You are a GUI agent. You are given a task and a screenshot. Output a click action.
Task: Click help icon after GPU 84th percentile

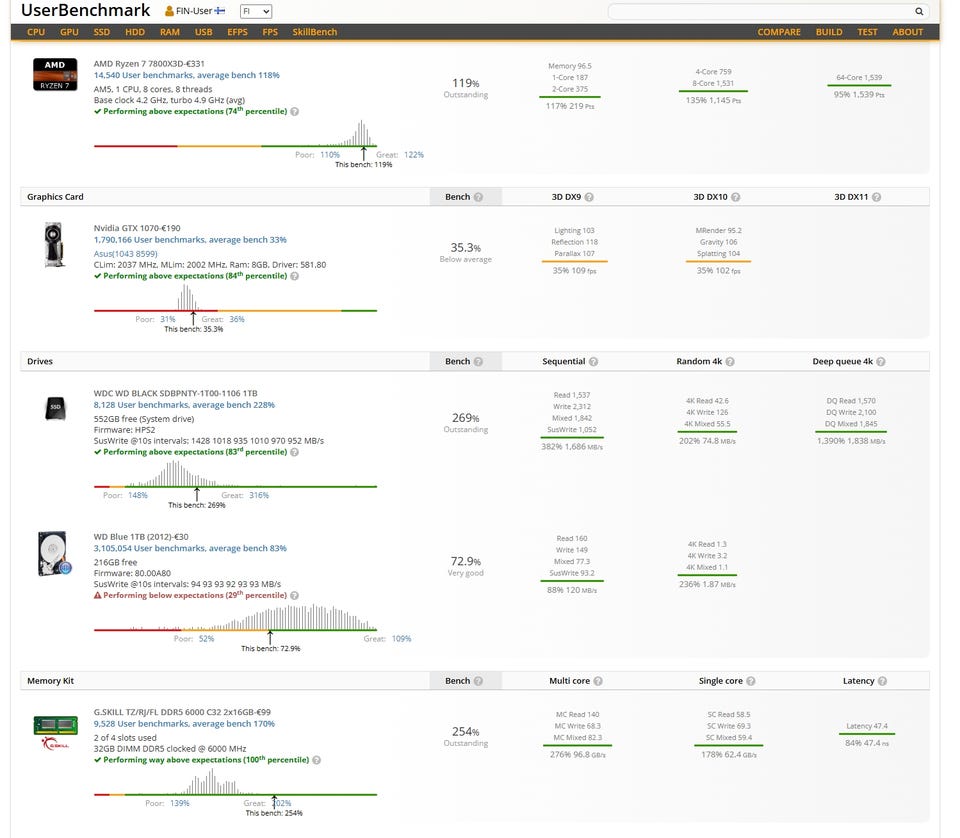point(294,277)
